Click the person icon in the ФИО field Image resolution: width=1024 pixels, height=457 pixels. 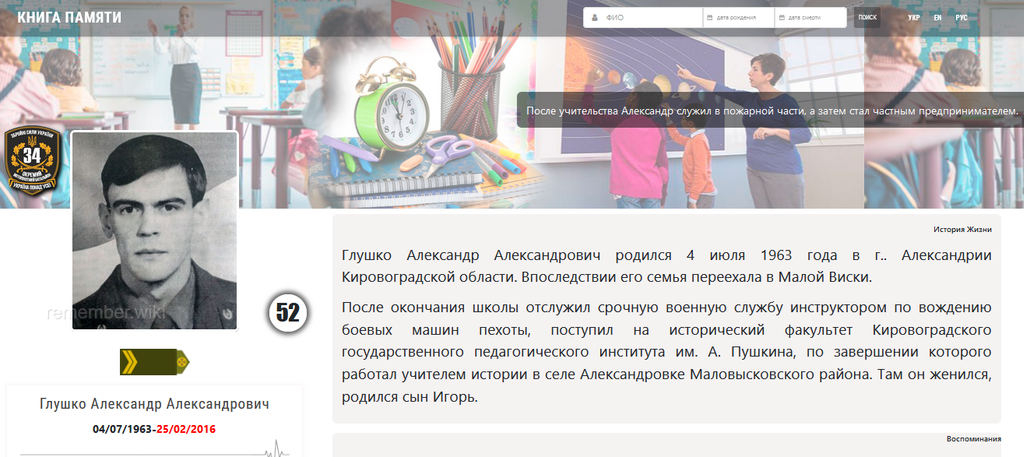(594, 18)
